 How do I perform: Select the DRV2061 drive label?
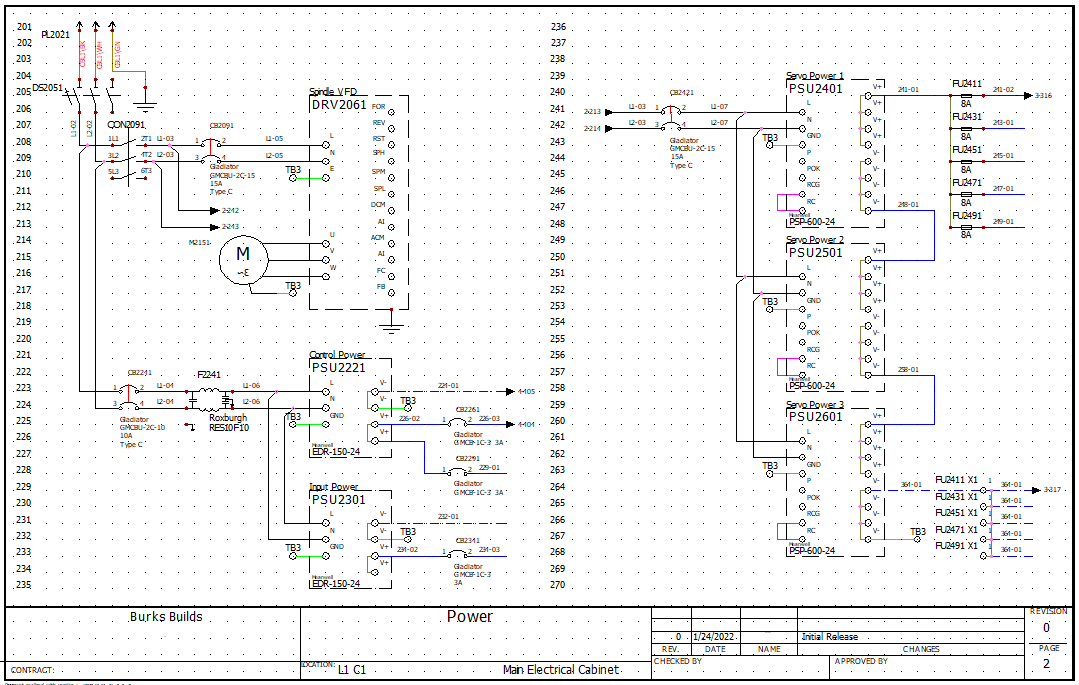[x=339, y=105]
